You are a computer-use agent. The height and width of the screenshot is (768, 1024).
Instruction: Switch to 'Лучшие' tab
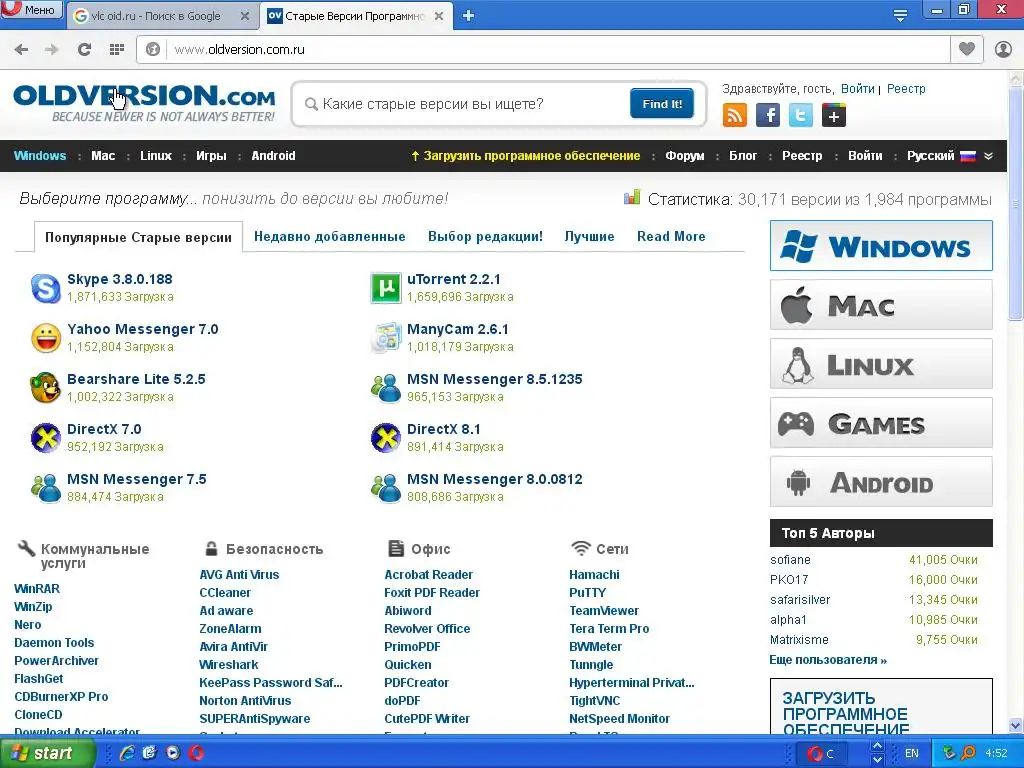tap(589, 236)
